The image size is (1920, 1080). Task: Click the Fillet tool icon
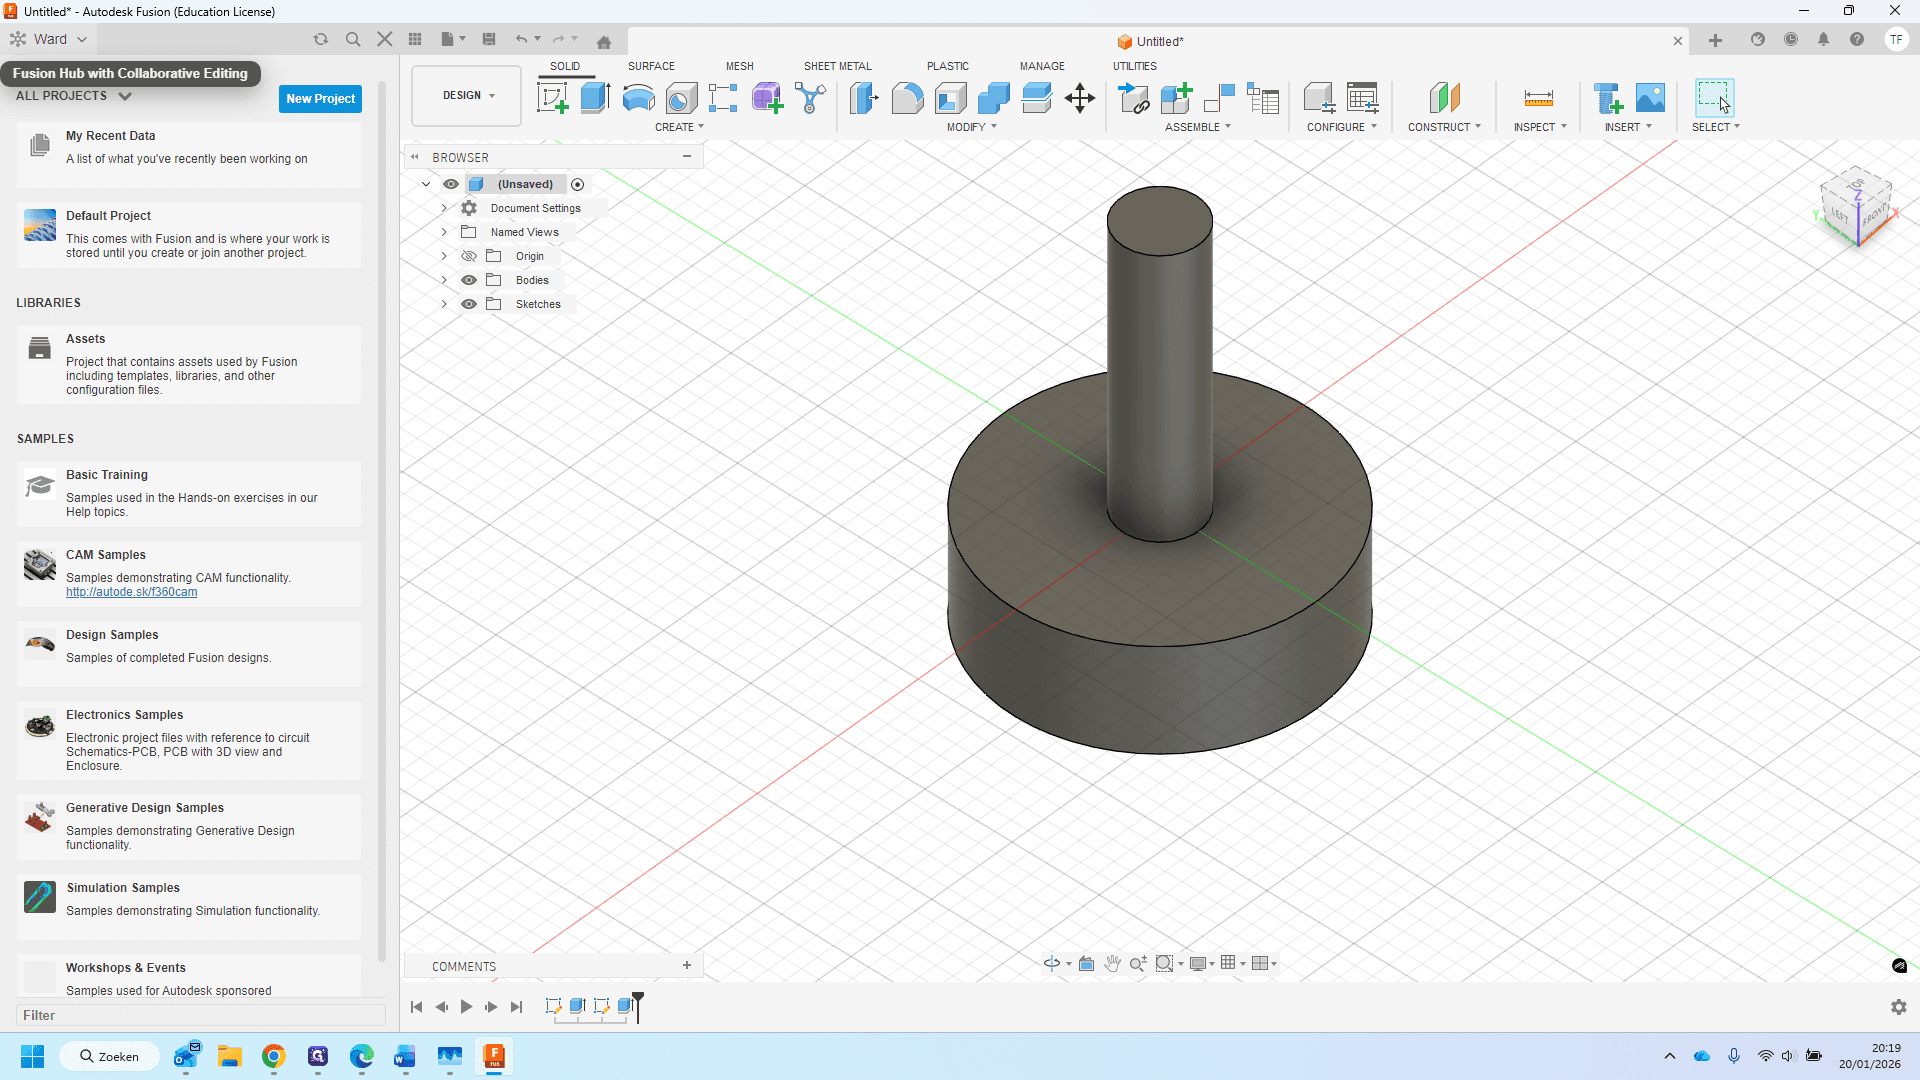point(907,98)
